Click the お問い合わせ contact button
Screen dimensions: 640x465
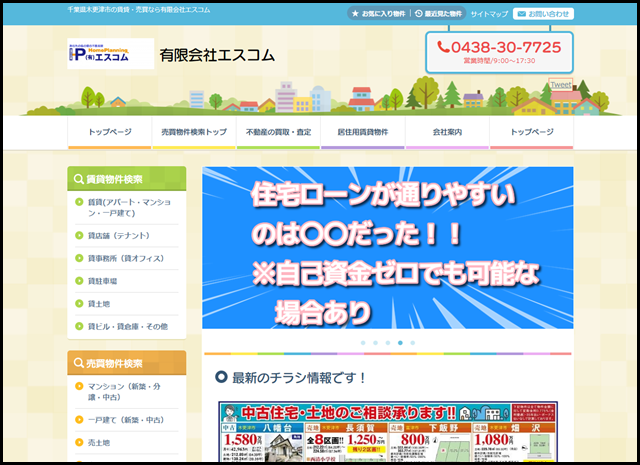[543, 14]
